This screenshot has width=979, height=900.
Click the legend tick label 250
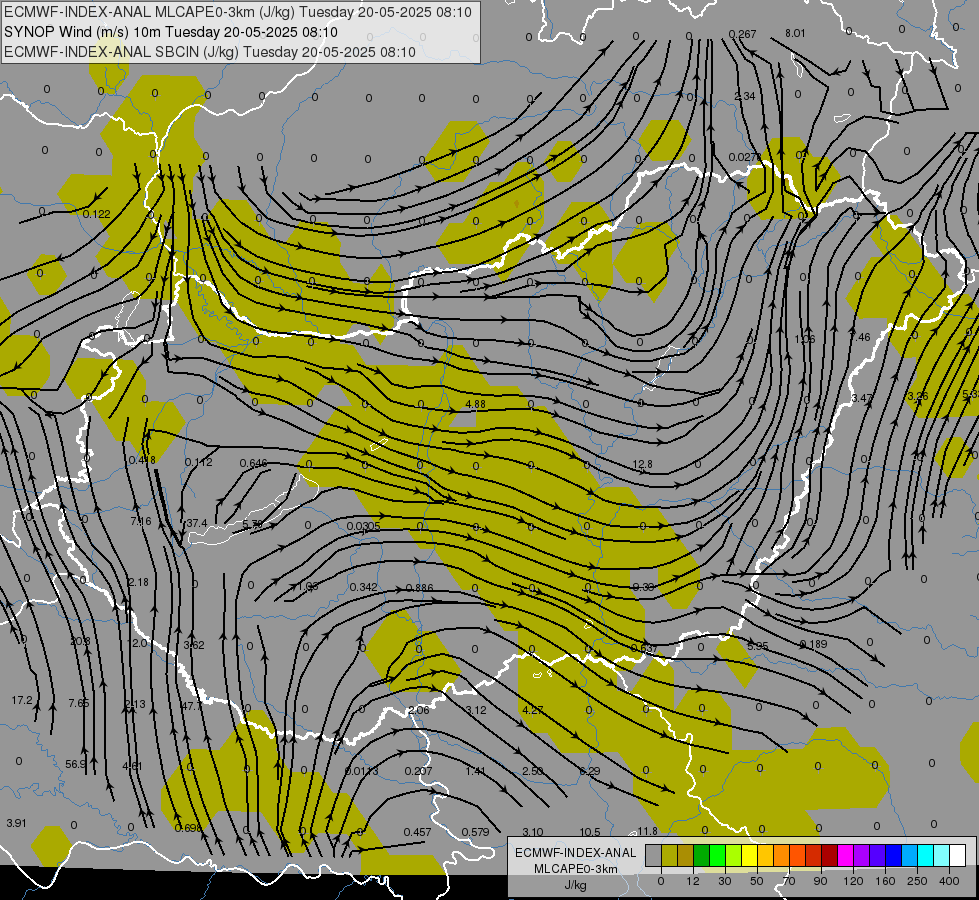click(x=917, y=881)
